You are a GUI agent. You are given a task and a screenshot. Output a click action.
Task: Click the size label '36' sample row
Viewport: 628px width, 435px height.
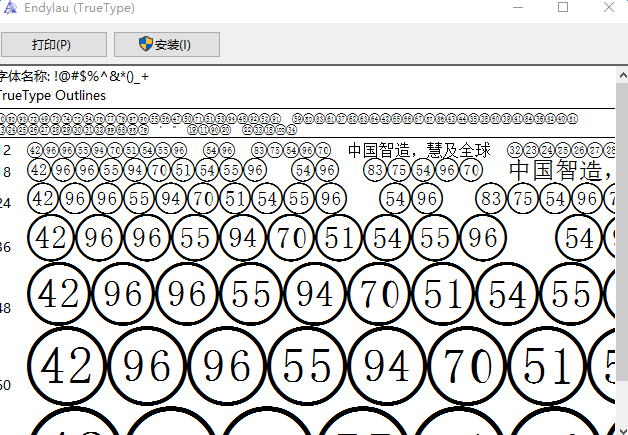pos(307,238)
